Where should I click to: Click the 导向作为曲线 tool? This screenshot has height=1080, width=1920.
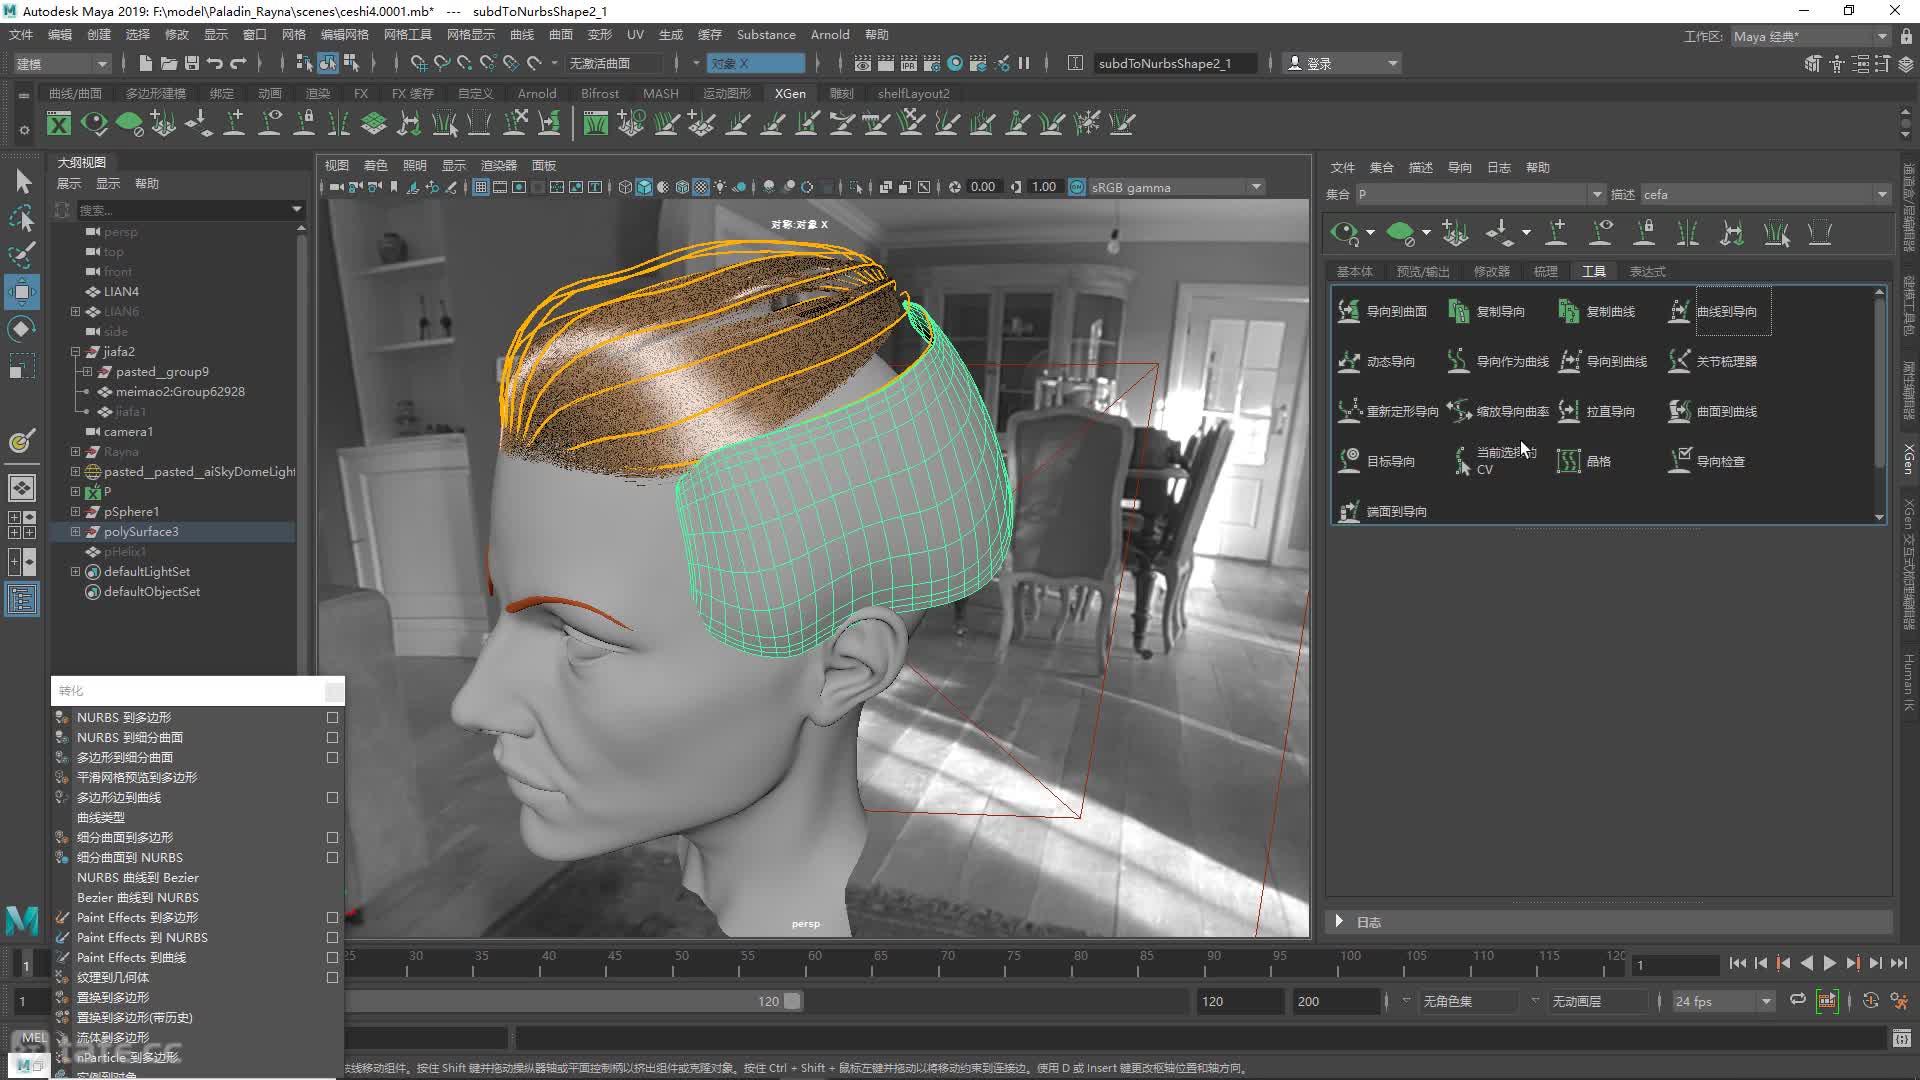tap(1498, 361)
